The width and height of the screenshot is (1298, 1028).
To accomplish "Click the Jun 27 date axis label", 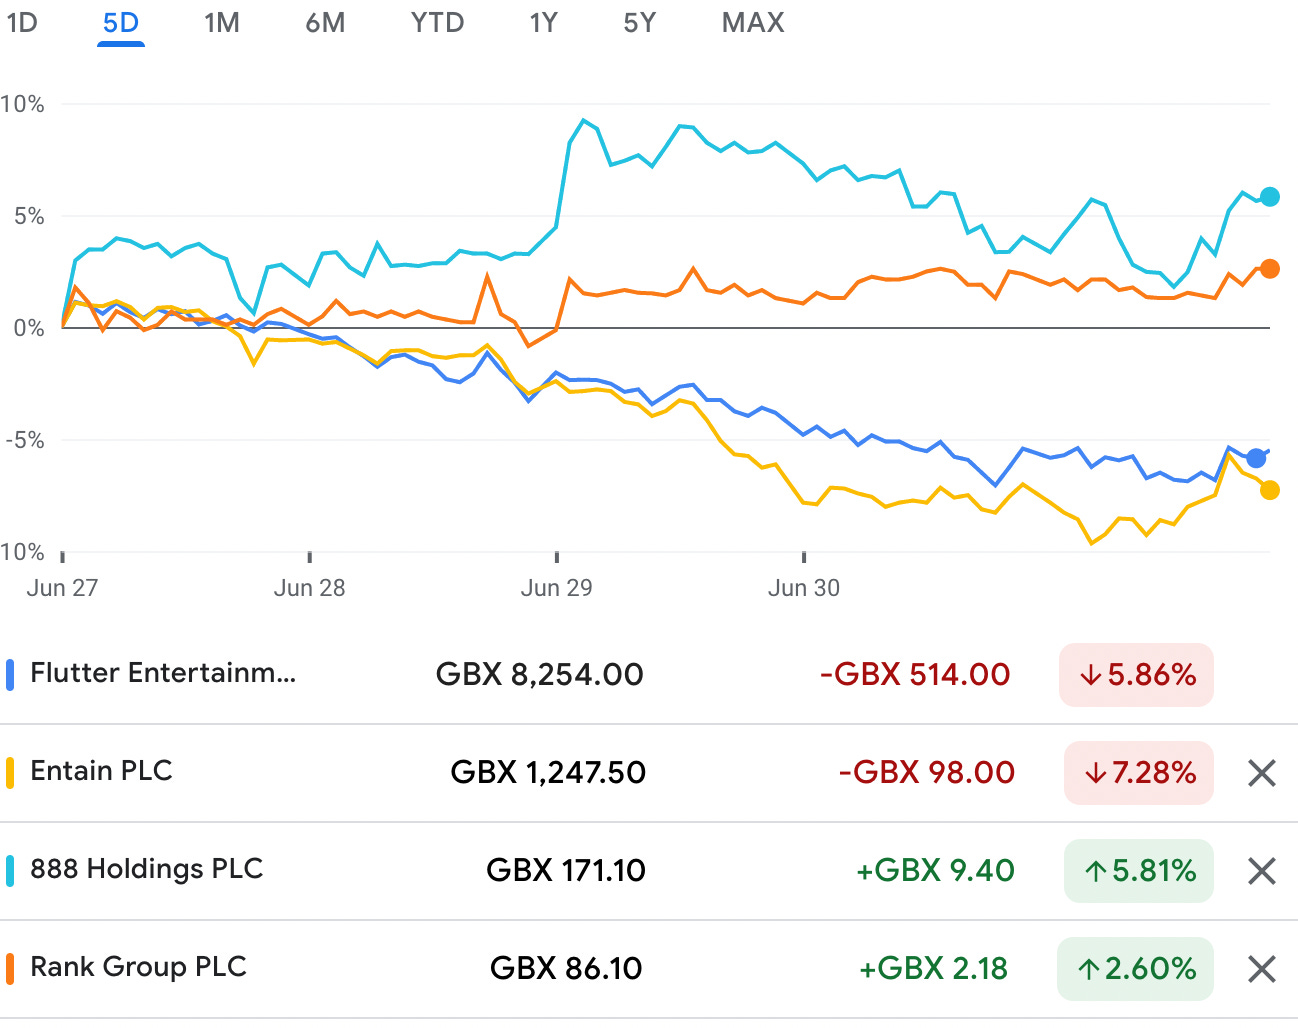I will point(62,588).
